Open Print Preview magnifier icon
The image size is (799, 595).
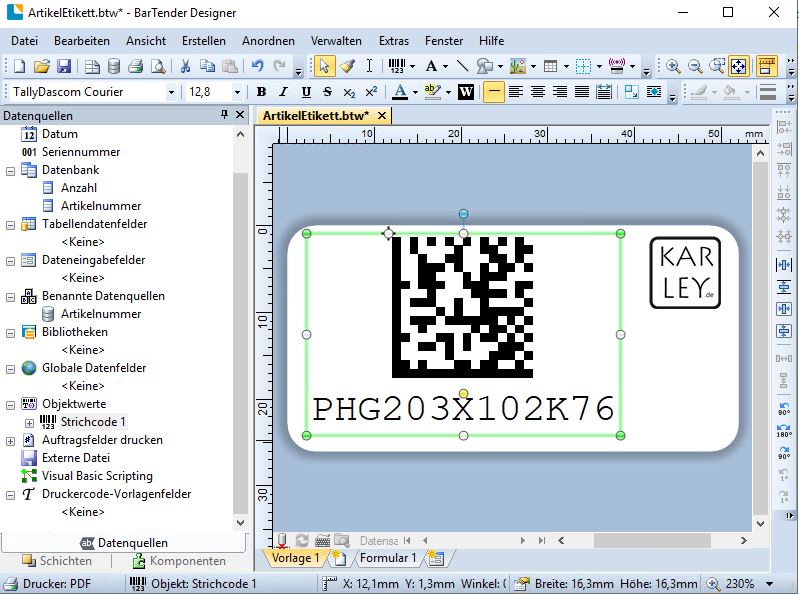coord(158,66)
